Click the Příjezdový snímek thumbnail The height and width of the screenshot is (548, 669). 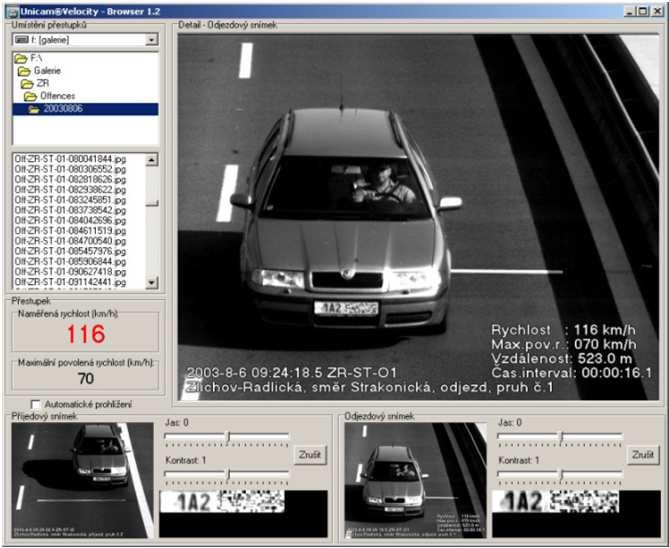tap(82, 480)
